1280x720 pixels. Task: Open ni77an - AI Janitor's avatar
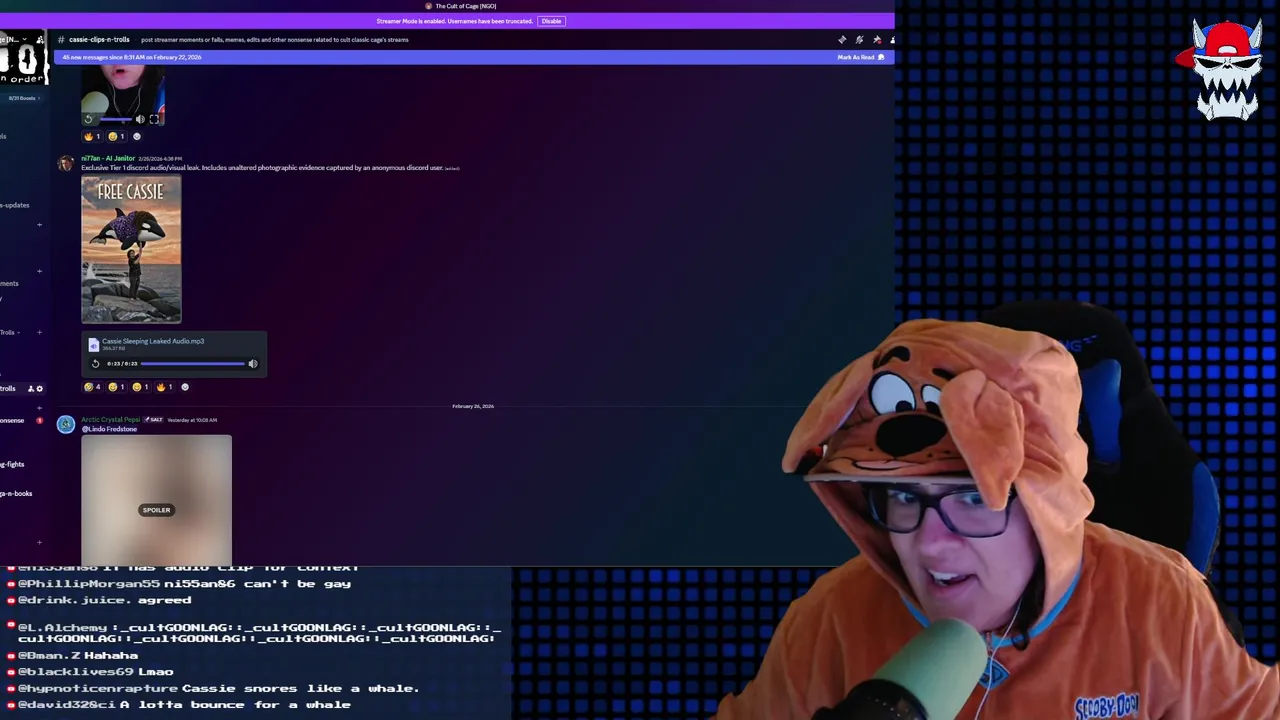[x=65, y=163]
